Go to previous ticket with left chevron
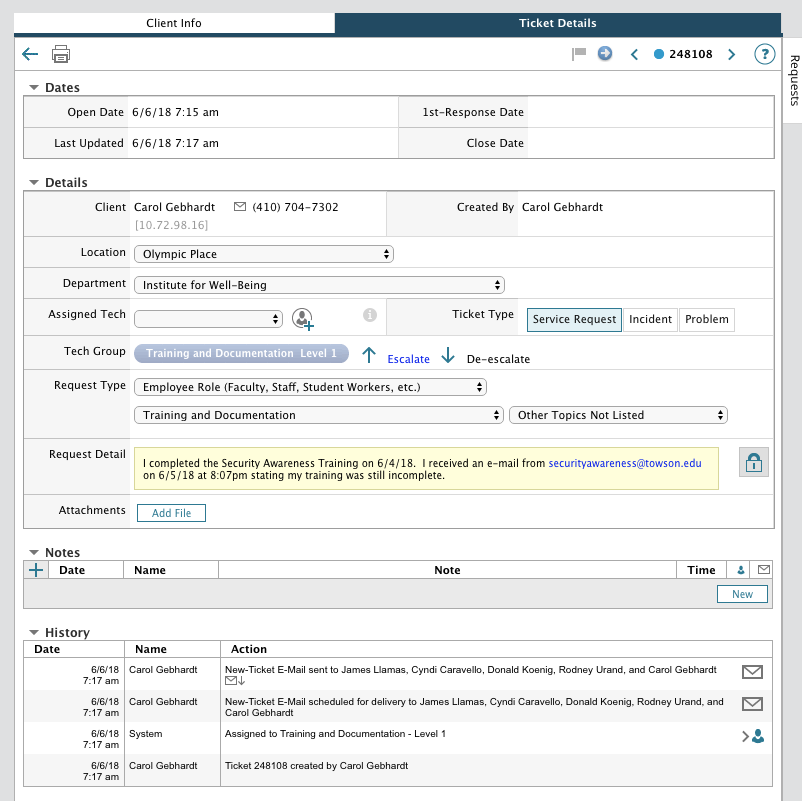Image resolution: width=802 pixels, height=801 pixels. (x=634, y=54)
